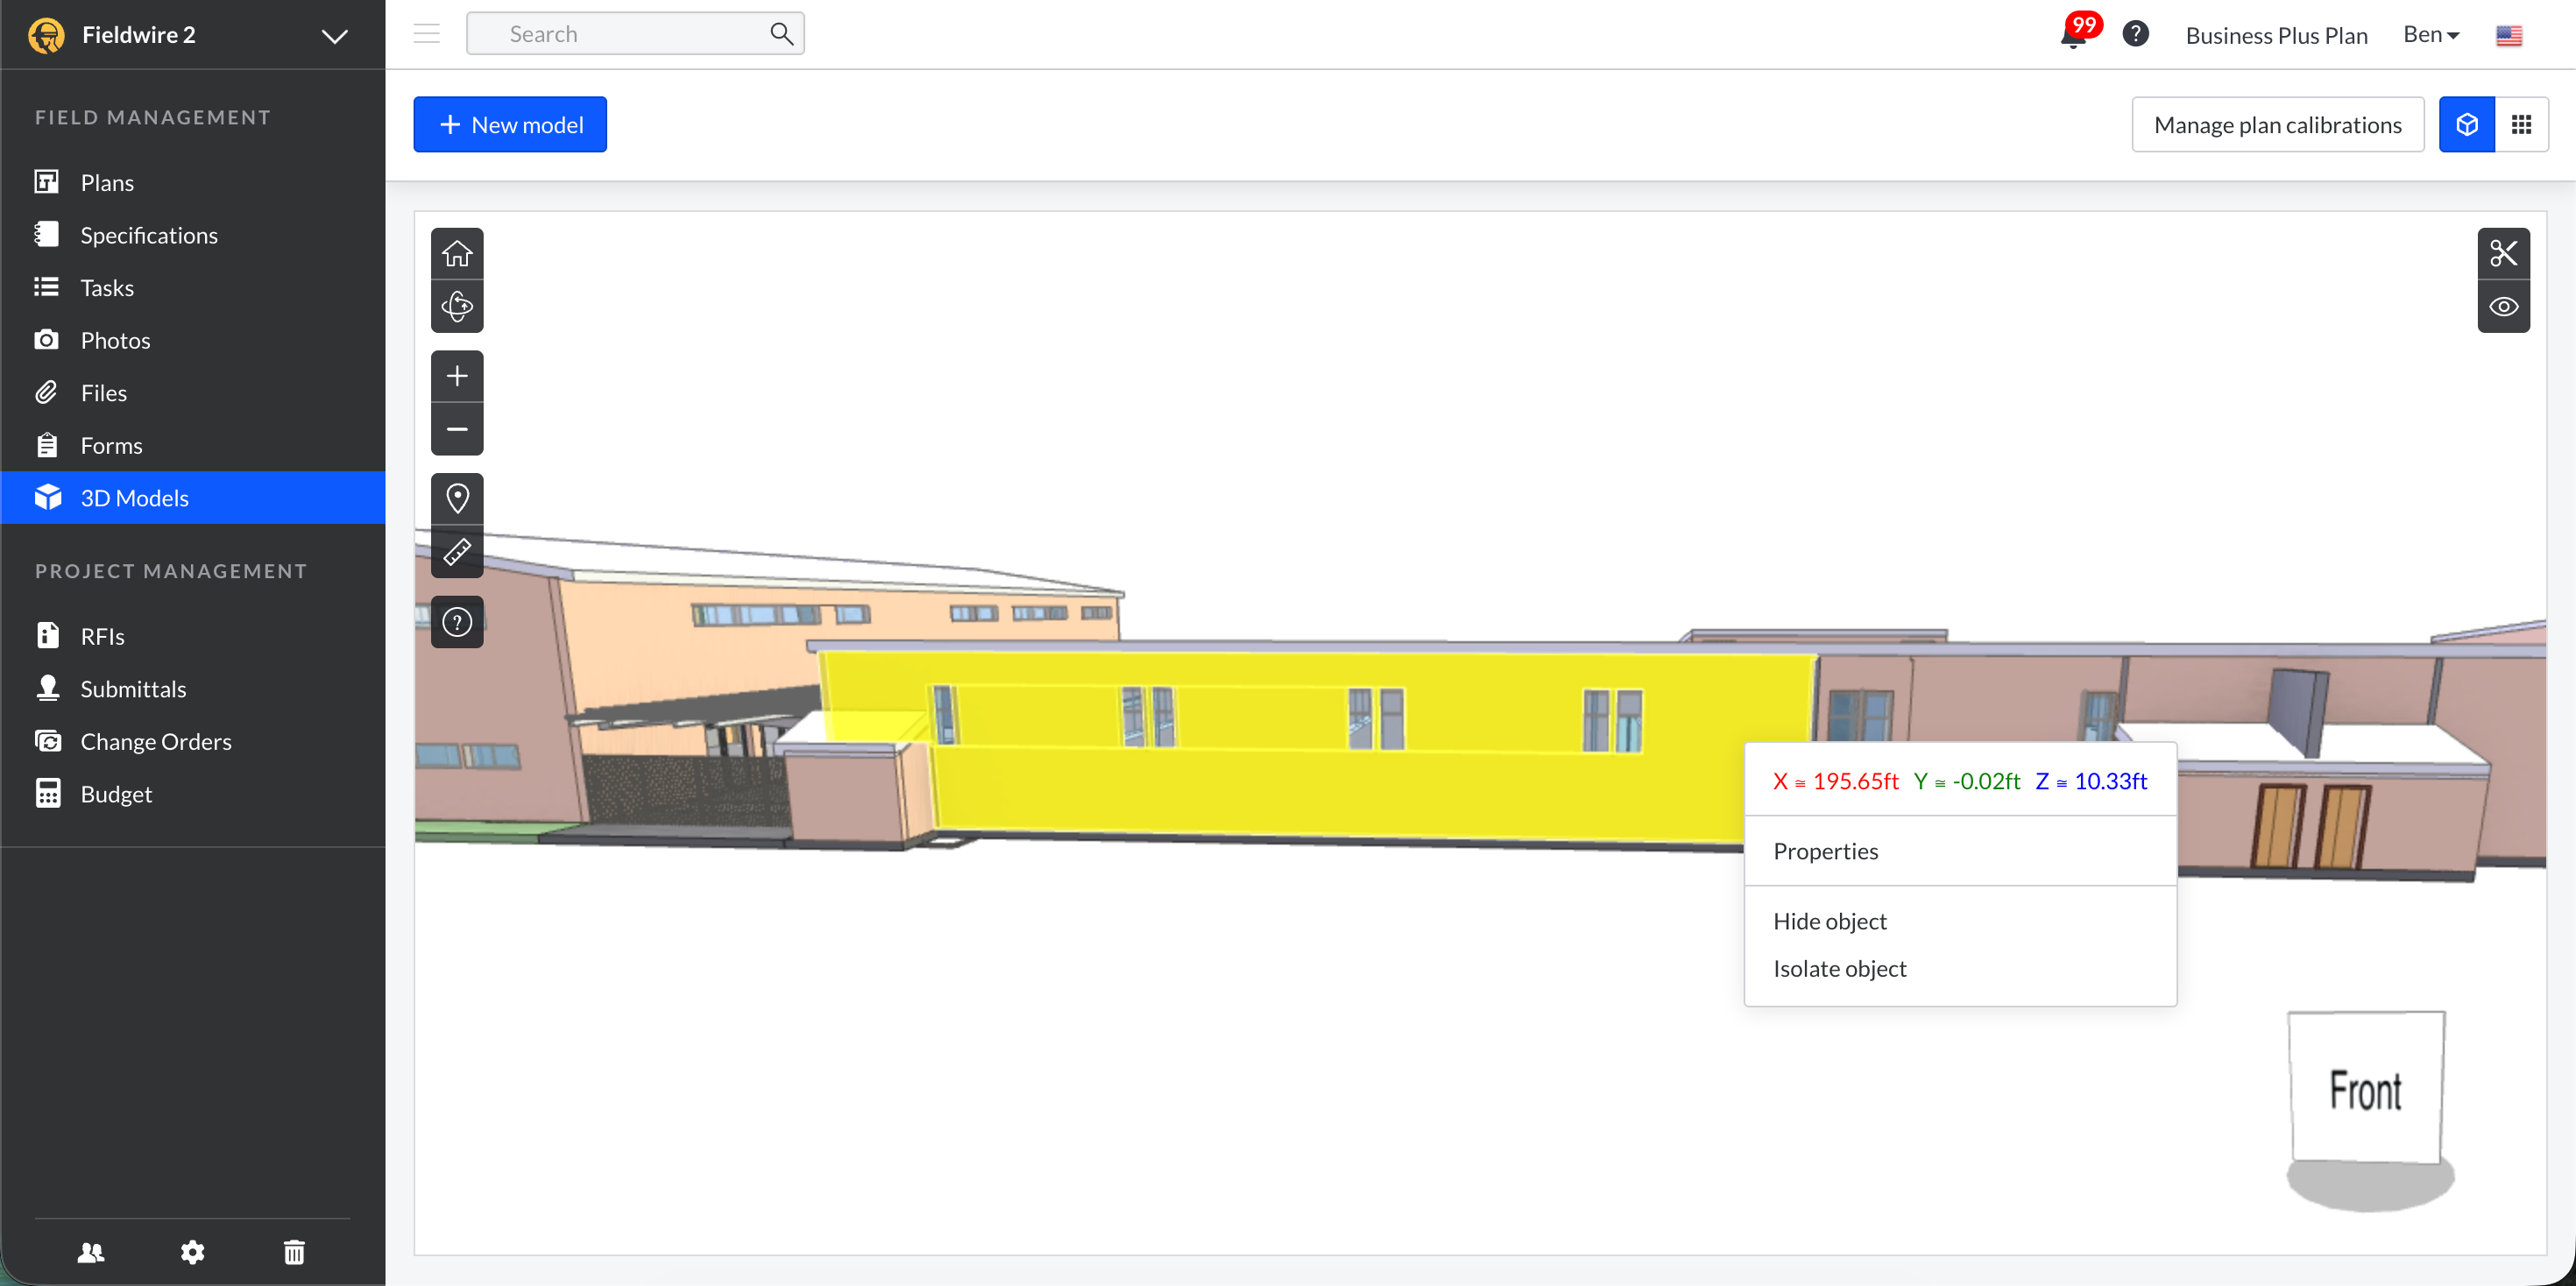Click the New model button

[x=510, y=125]
